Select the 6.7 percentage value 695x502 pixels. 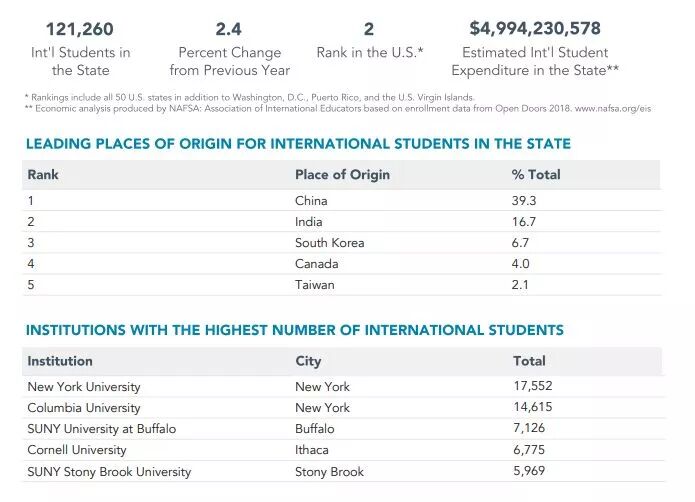coord(520,243)
